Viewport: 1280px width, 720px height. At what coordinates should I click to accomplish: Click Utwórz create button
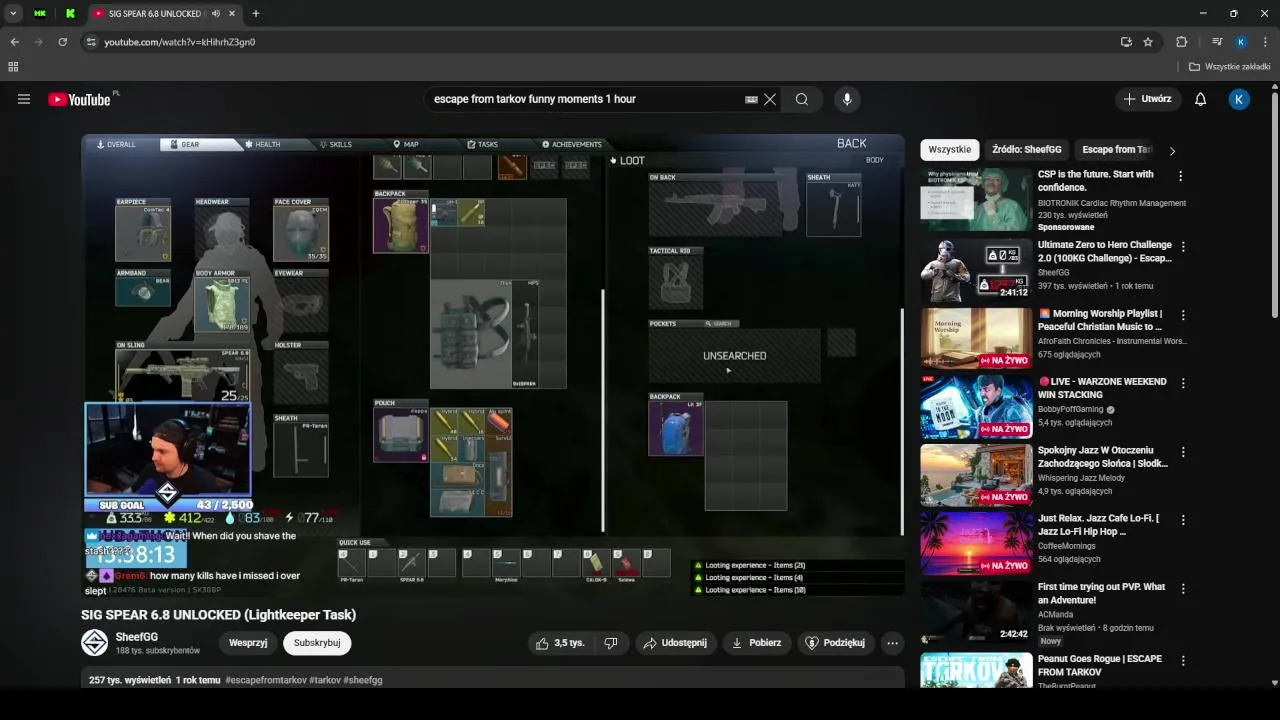[x=1148, y=99]
